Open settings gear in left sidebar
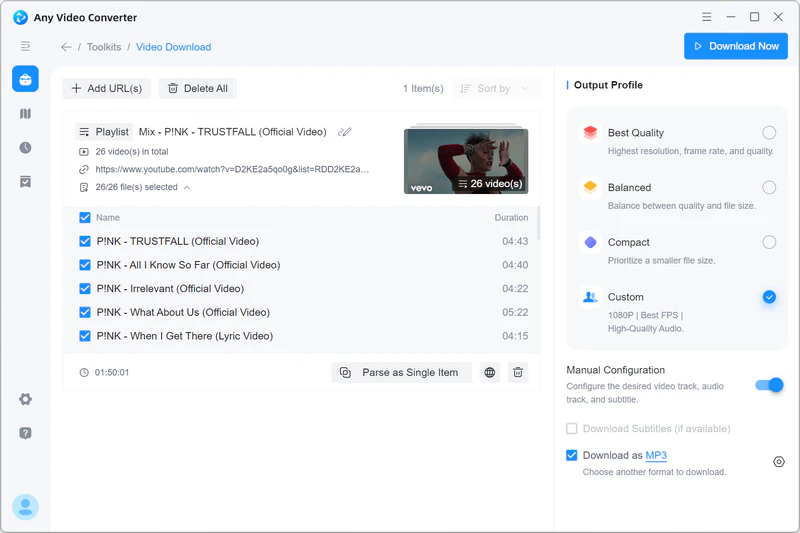This screenshot has width=800, height=533. tap(25, 399)
